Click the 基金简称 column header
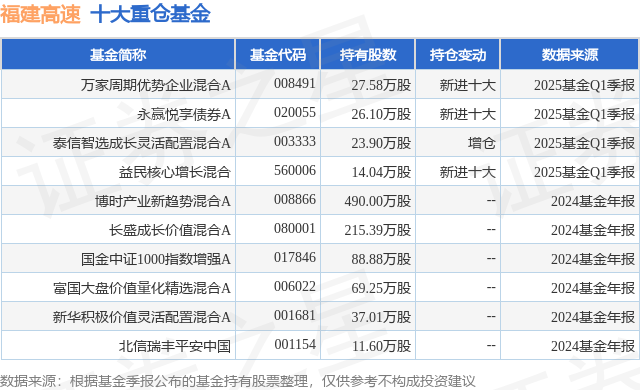Image resolution: width=640 pixels, height=390 pixels. tap(118, 55)
